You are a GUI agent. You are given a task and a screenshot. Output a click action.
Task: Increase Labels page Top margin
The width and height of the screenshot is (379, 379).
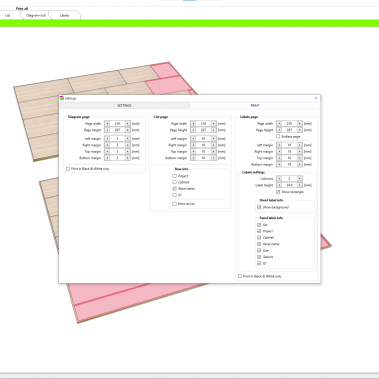tap(300, 158)
